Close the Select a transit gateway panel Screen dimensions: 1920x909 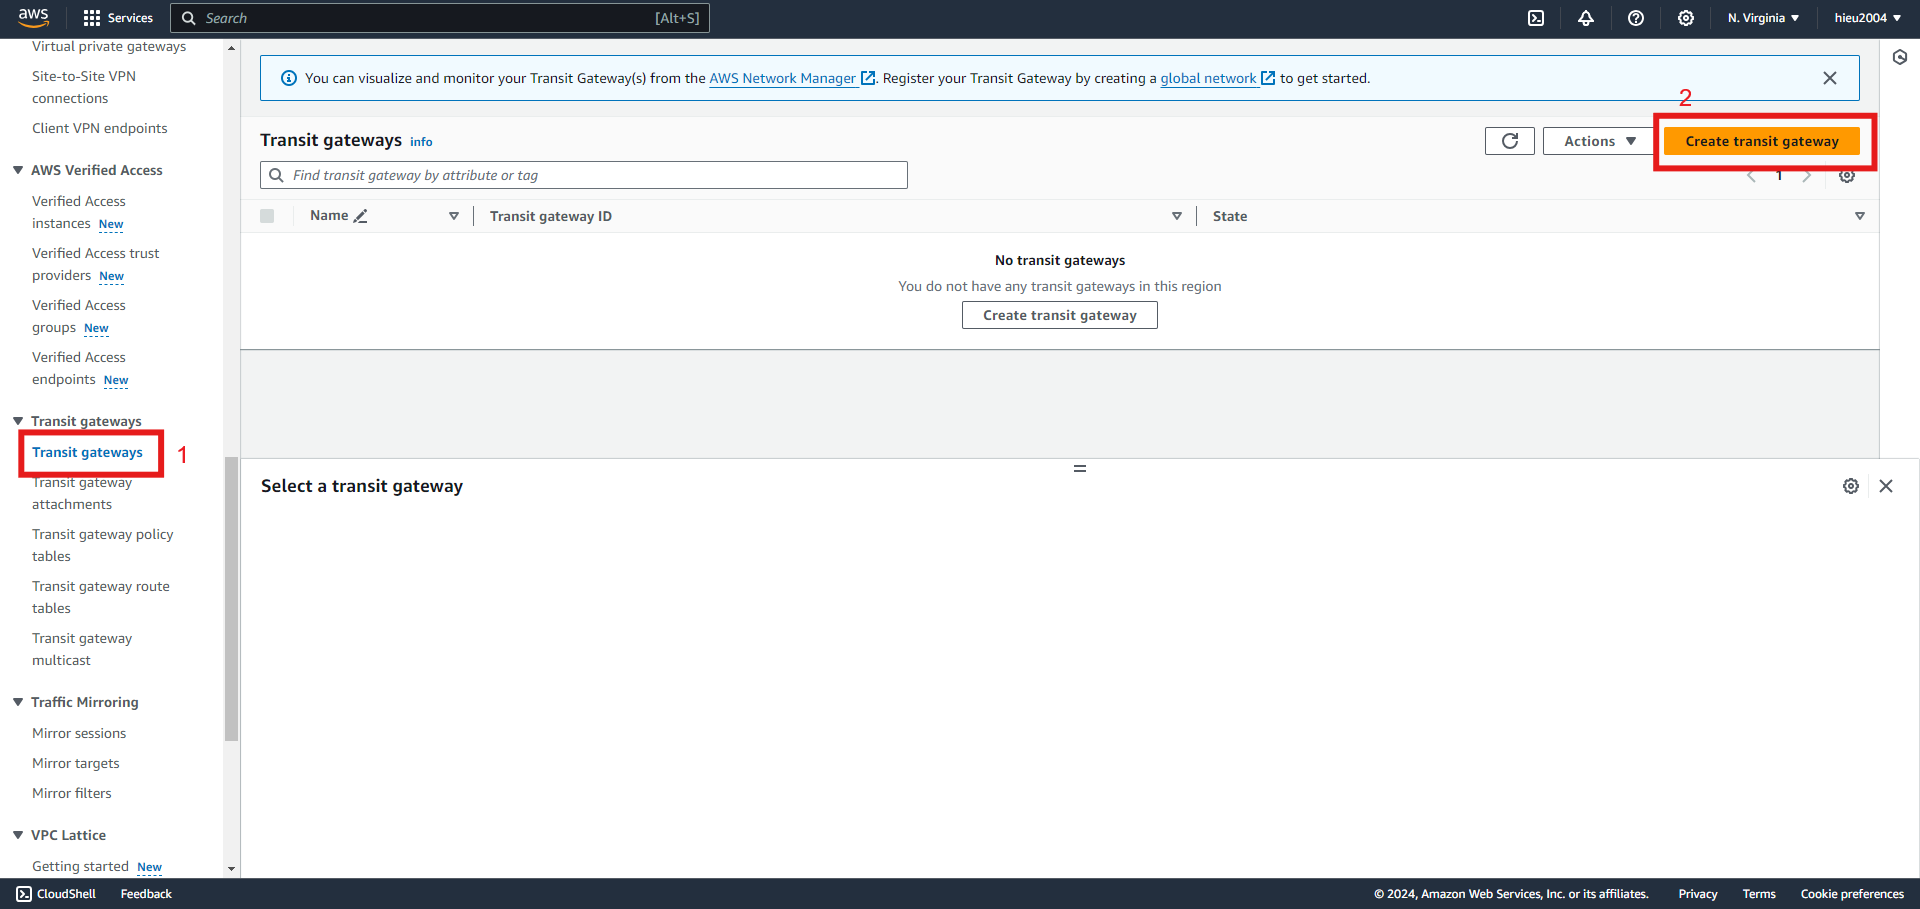(1886, 486)
